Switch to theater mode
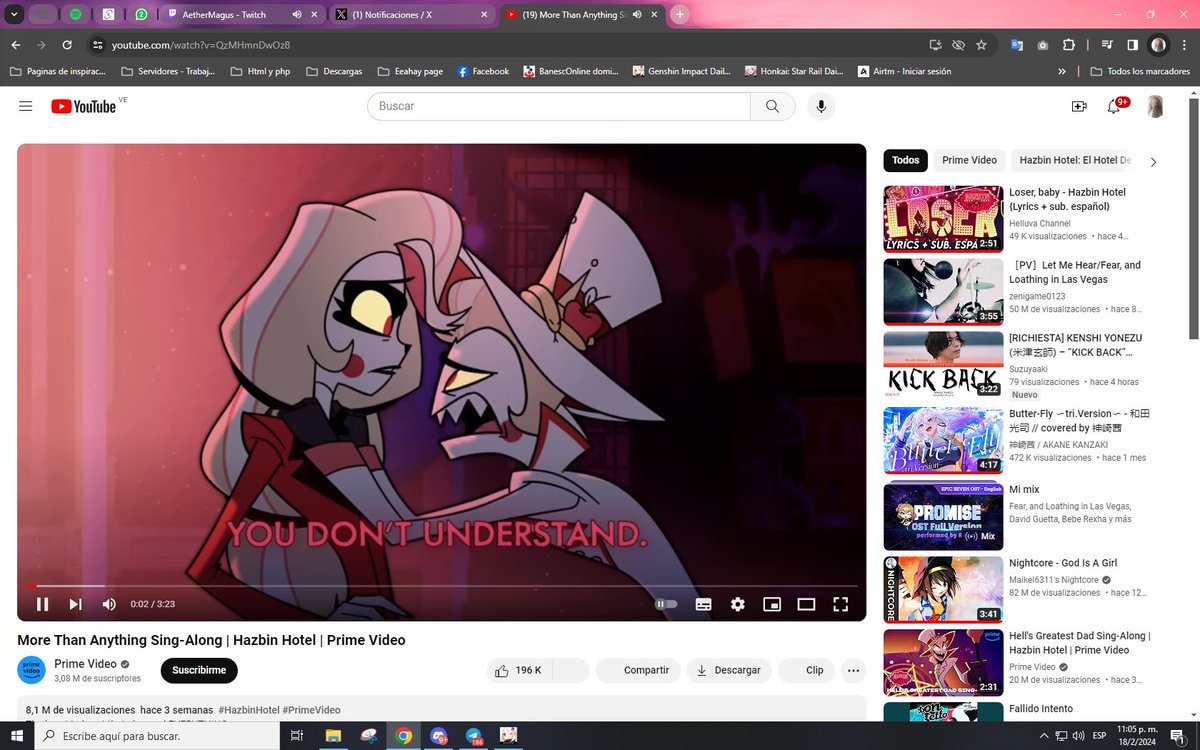 (806, 604)
